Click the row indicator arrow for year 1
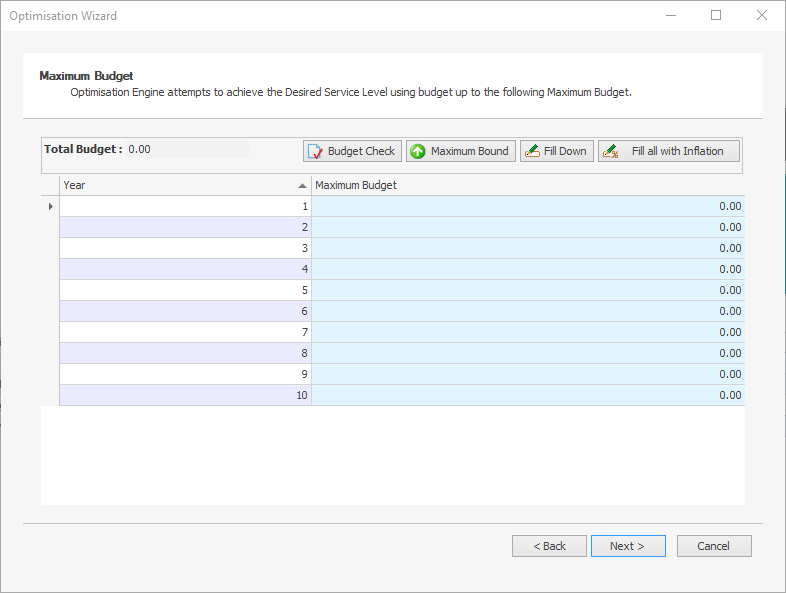 [x=50, y=206]
